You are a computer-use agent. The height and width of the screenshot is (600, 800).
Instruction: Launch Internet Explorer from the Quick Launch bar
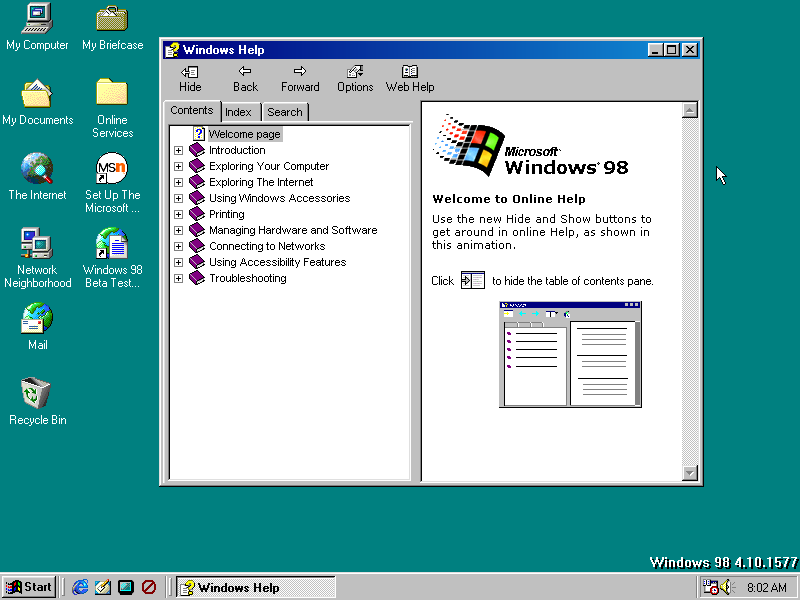pos(80,587)
